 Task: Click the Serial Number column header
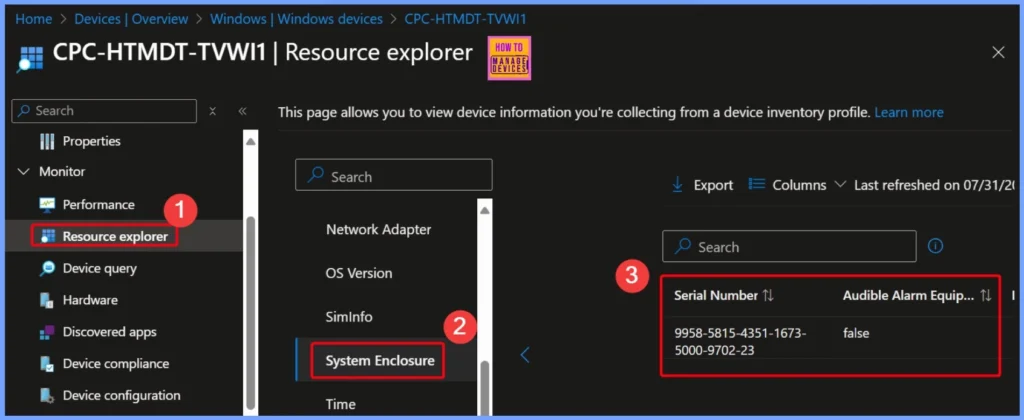pos(716,296)
